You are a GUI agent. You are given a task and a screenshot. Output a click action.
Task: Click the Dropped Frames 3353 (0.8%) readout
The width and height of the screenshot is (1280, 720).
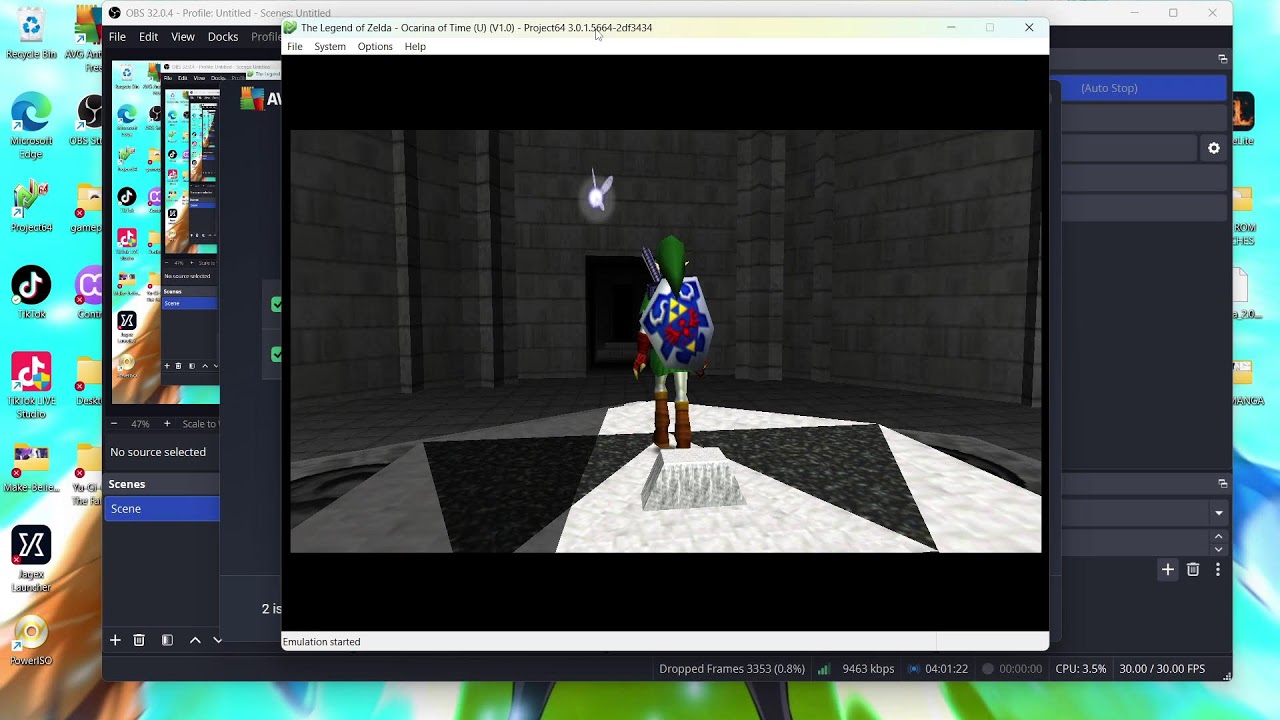[732, 669]
